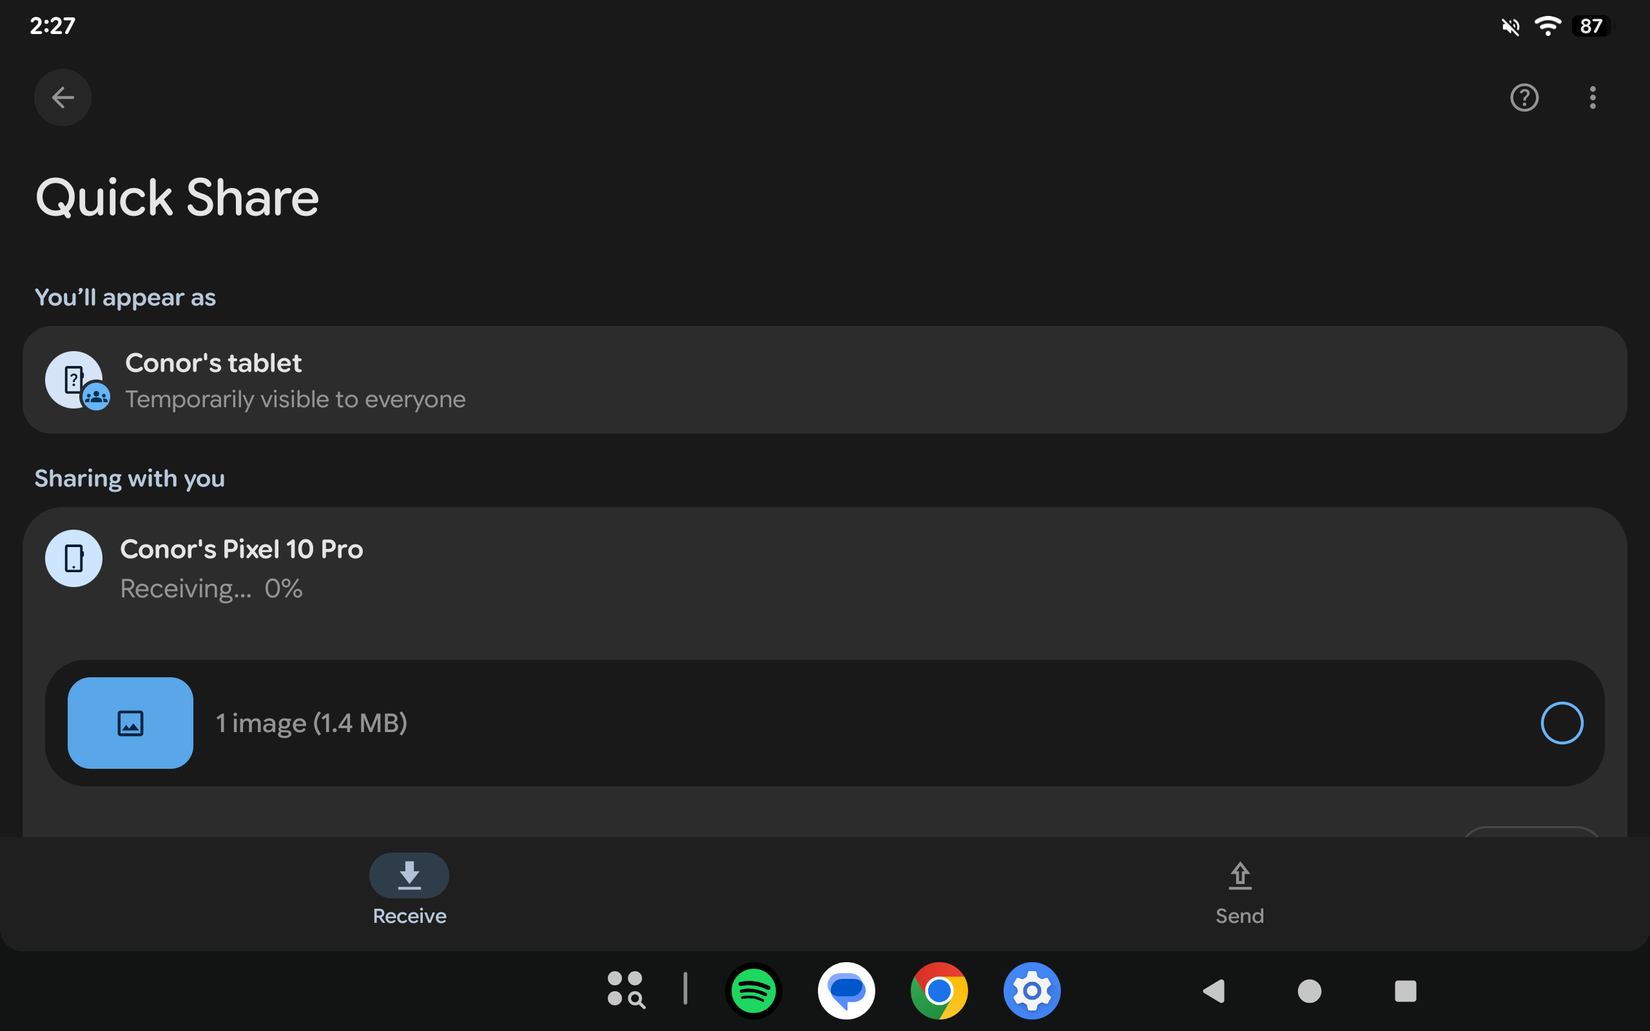Image resolution: width=1650 pixels, height=1031 pixels.
Task: Open Google Messages from the taskbar
Action: coord(846,991)
